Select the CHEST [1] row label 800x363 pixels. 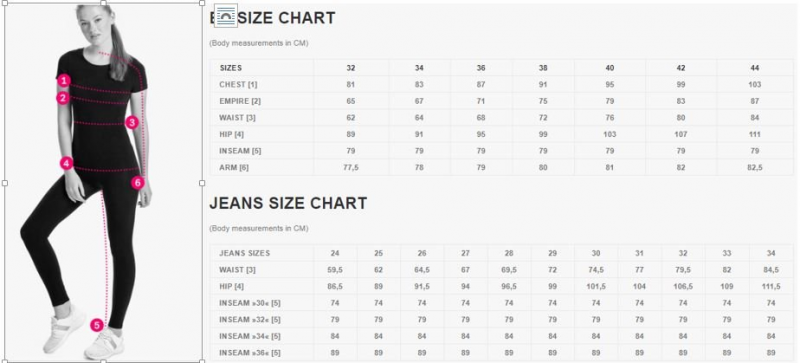click(238, 84)
